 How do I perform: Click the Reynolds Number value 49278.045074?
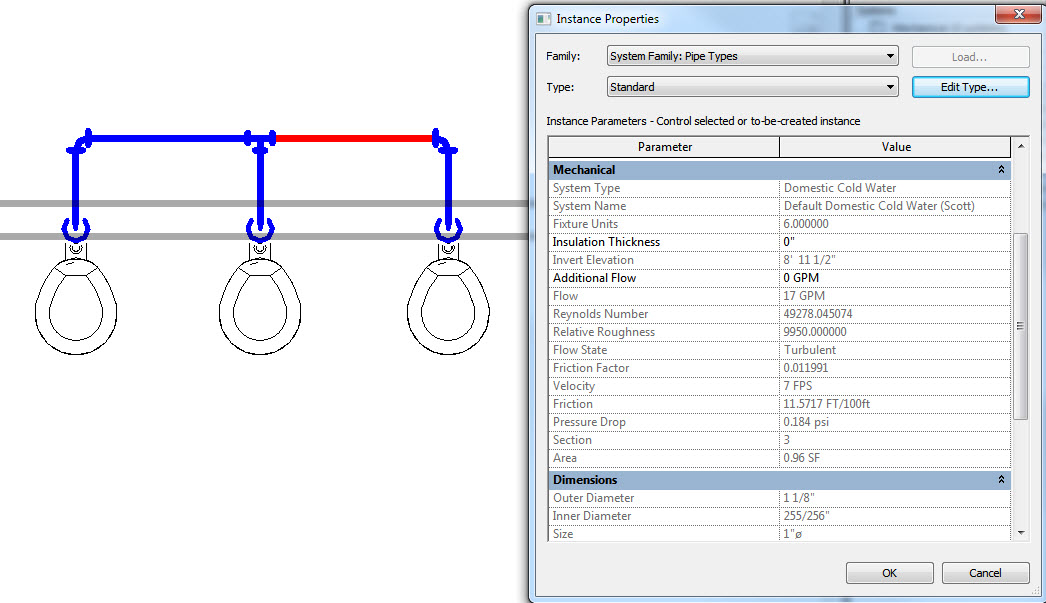point(895,314)
